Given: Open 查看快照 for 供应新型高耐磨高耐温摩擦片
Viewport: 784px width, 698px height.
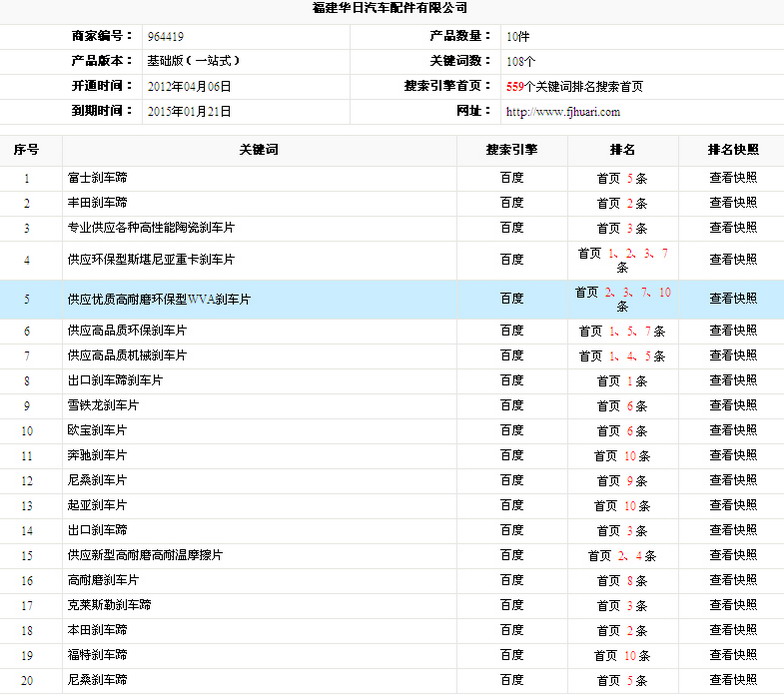Looking at the screenshot, I should (x=733, y=555).
